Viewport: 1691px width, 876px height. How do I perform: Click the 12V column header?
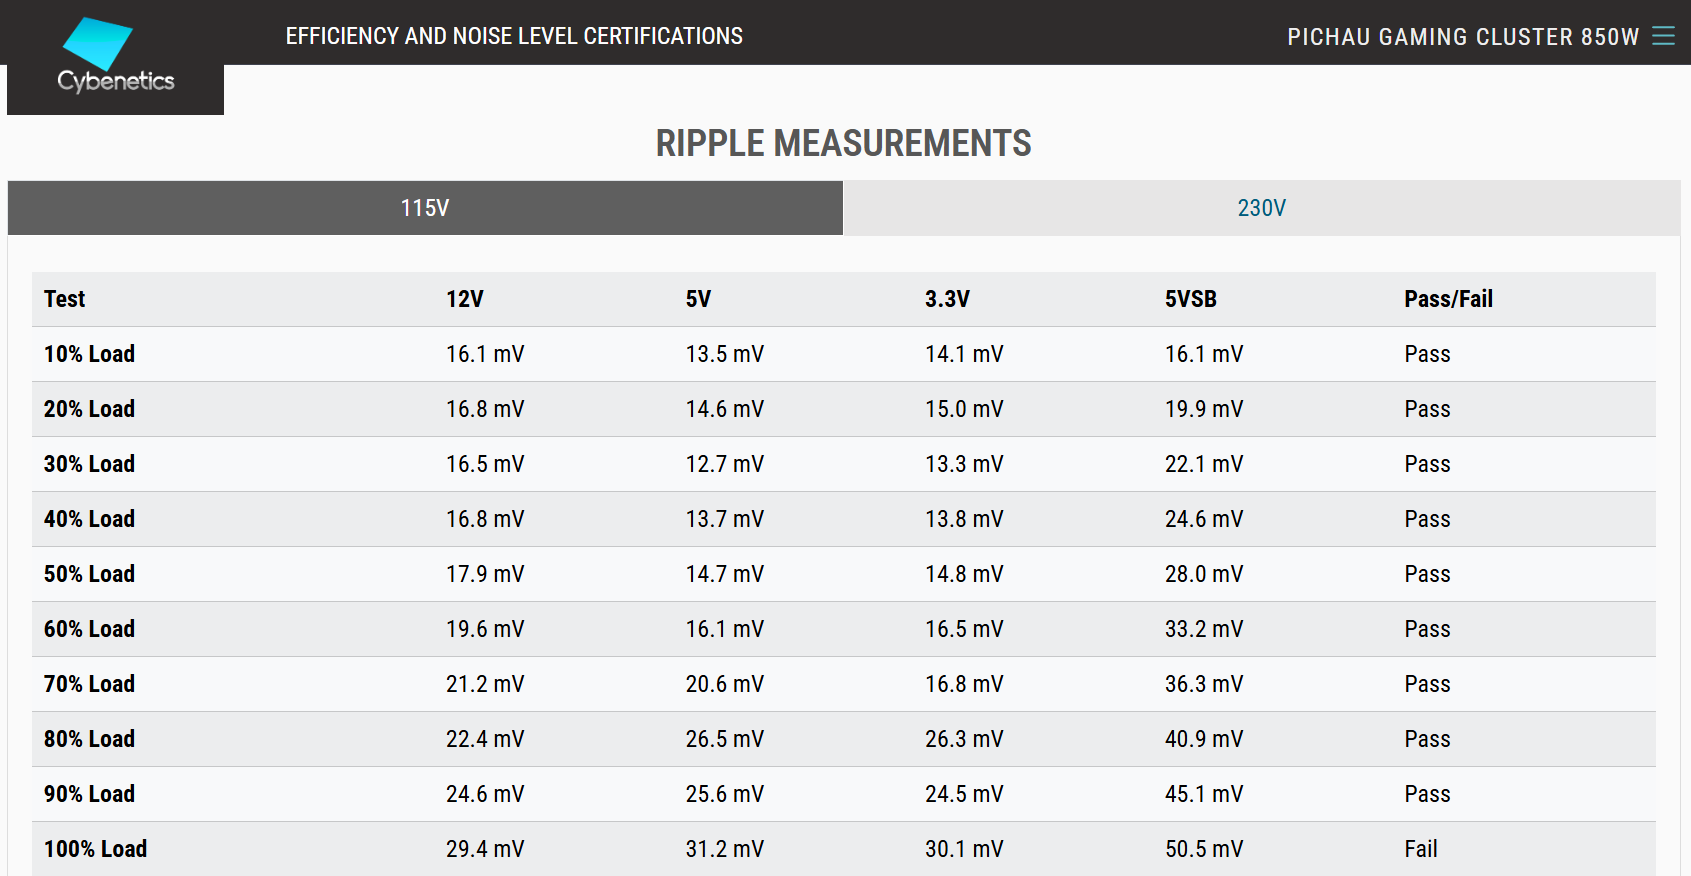pos(465,299)
